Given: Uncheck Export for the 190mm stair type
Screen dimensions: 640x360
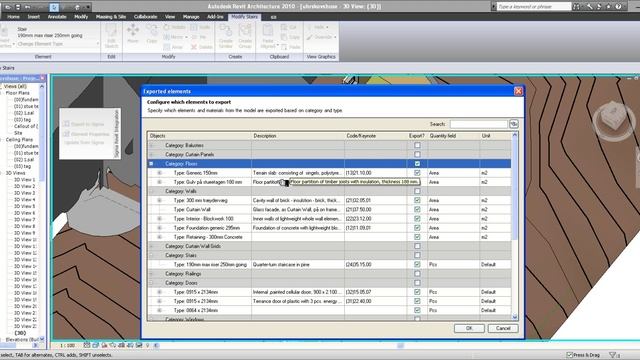Looking at the screenshot, I should tap(417, 264).
